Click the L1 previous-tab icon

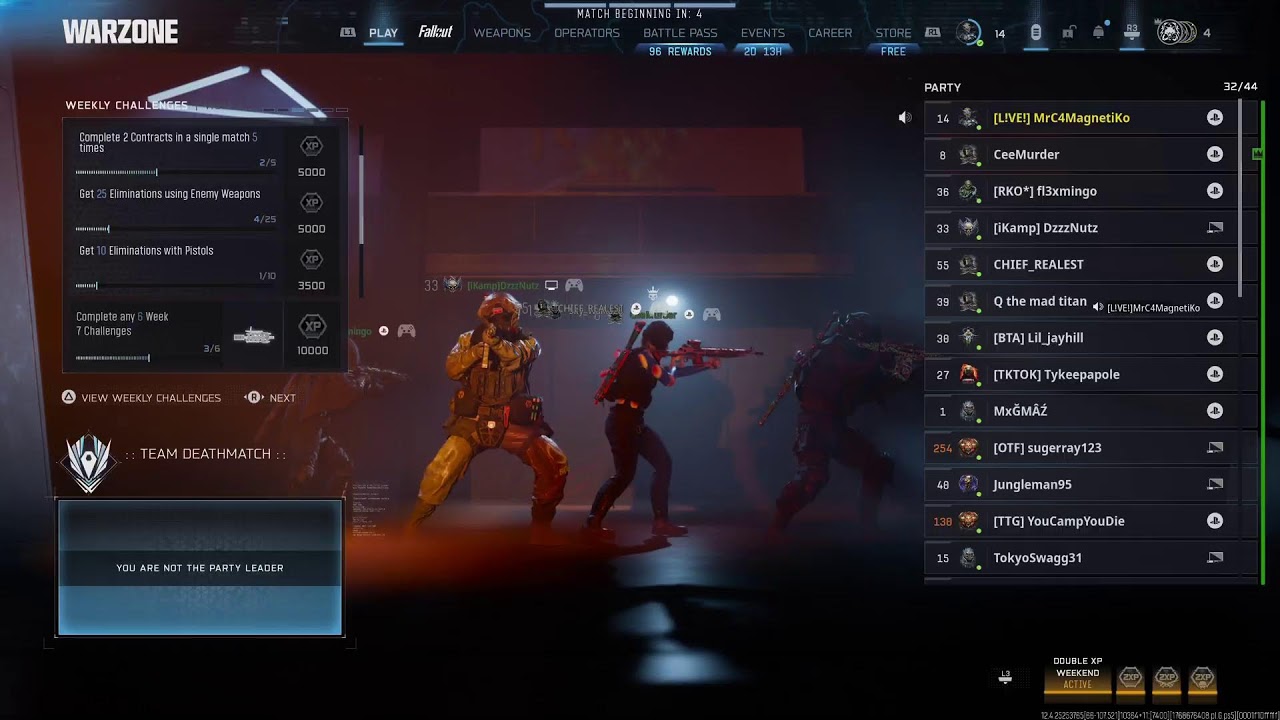348,33
